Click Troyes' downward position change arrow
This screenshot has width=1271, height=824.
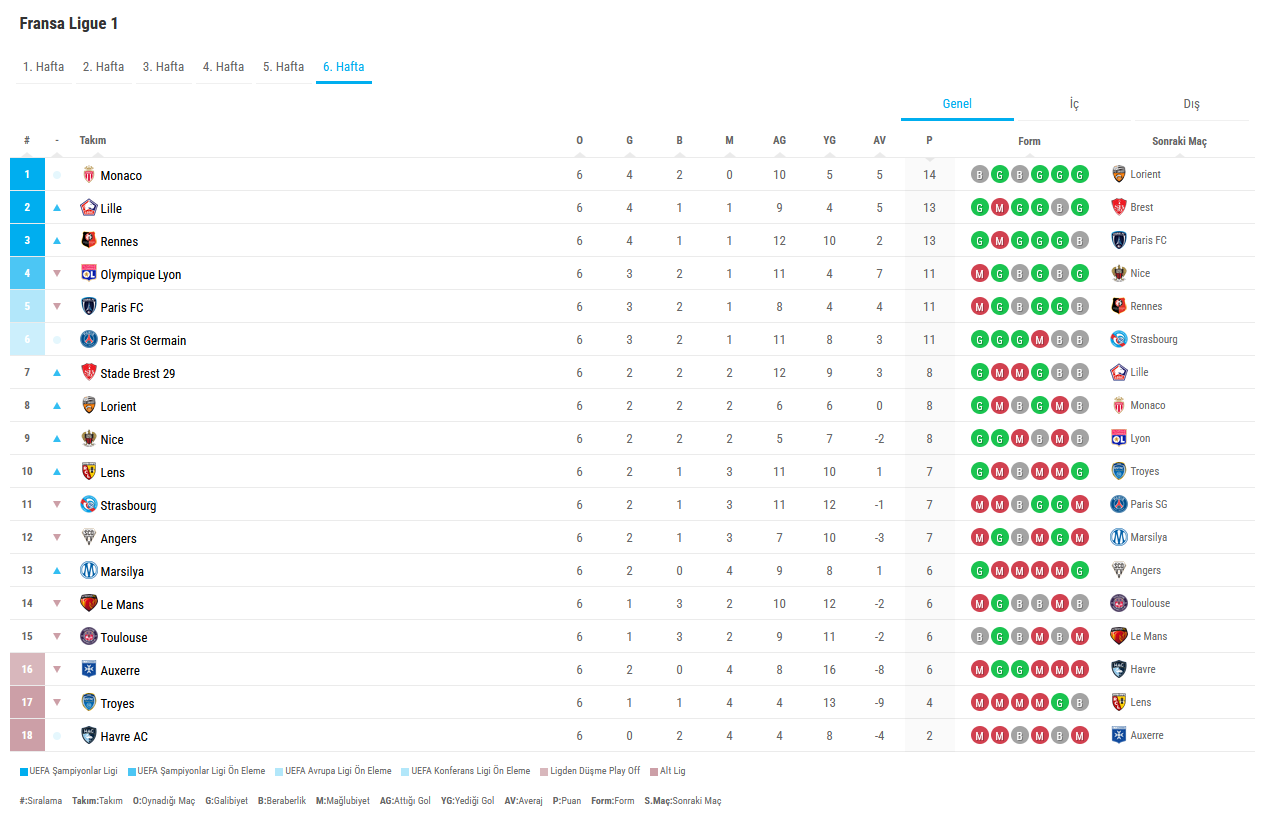click(x=57, y=703)
